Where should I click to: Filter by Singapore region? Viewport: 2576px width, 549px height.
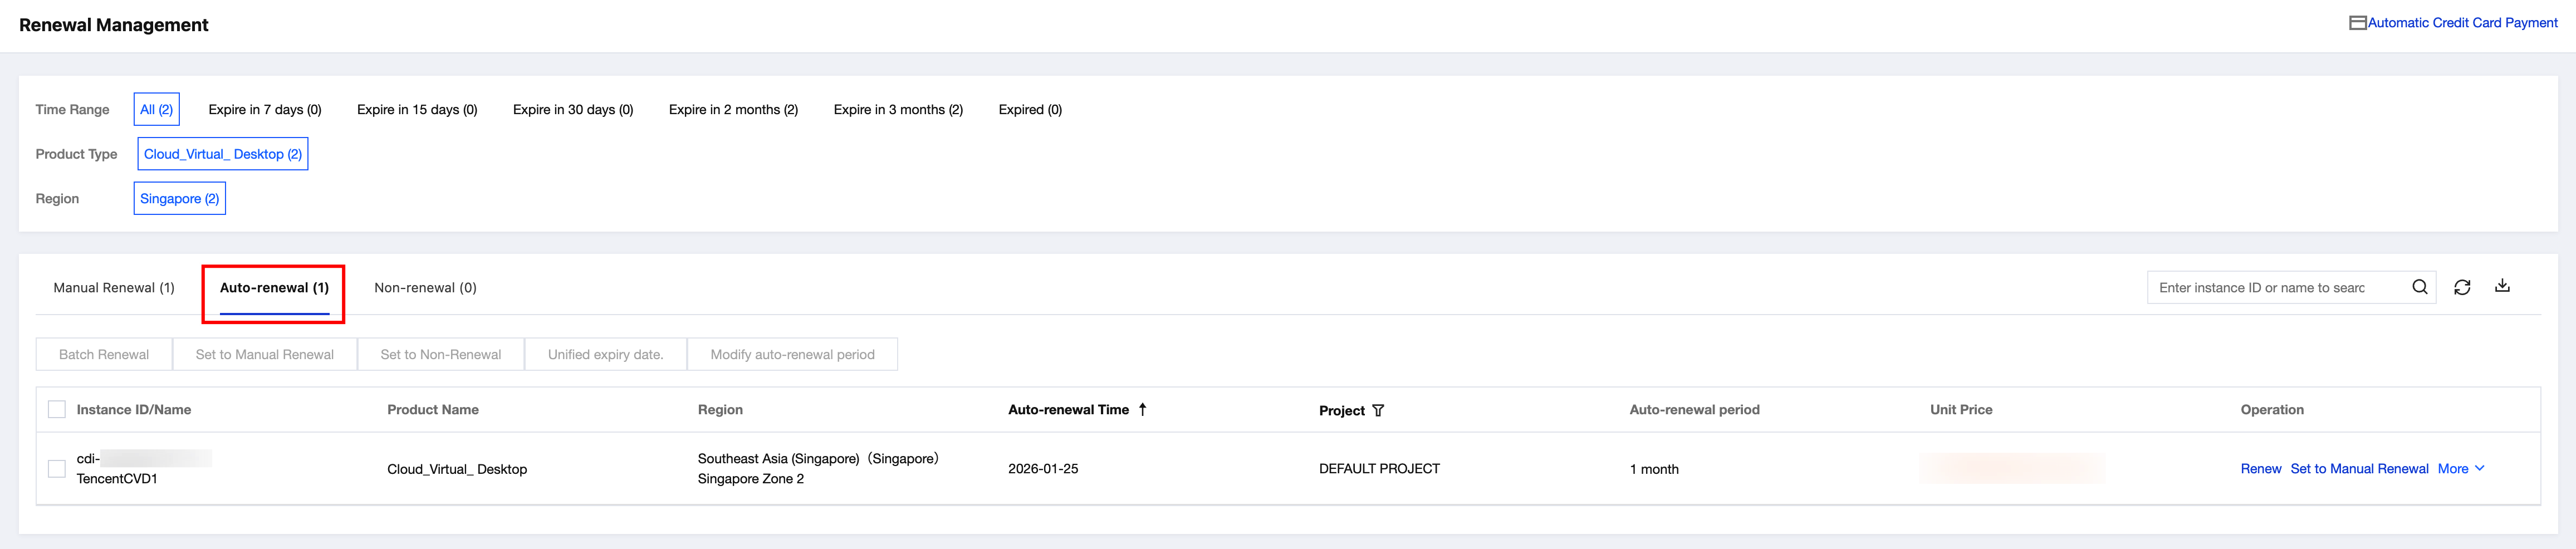click(180, 199)
